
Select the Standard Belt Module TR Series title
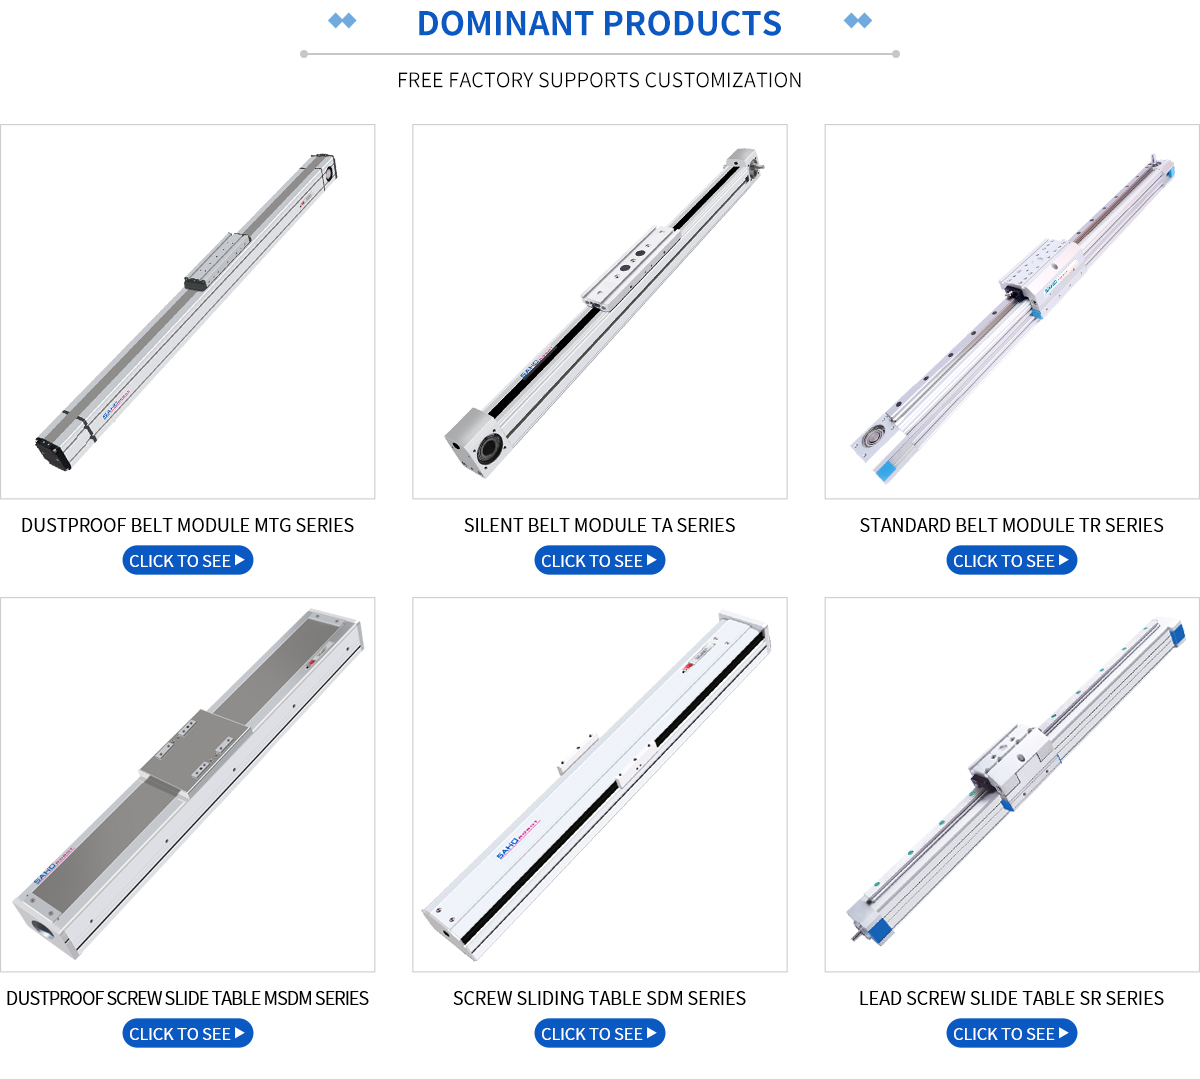1012,526
